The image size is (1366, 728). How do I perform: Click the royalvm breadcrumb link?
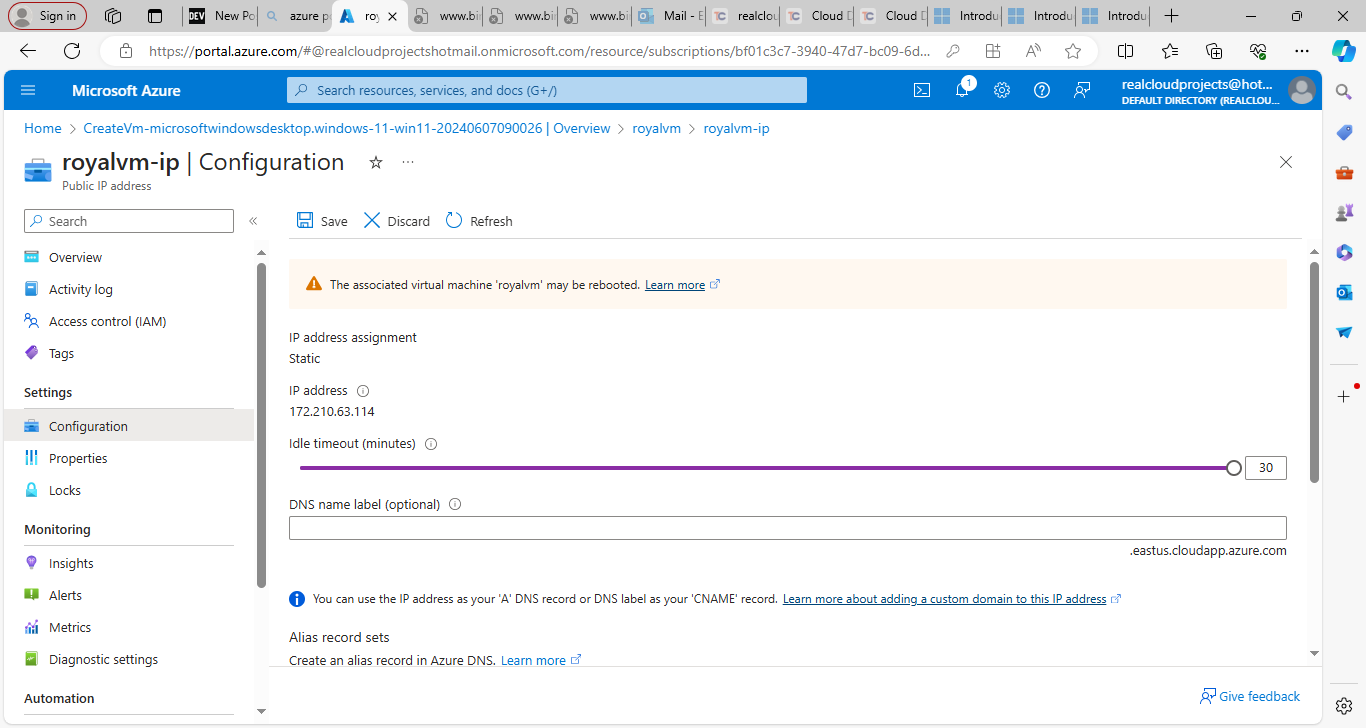coord(656,128)
